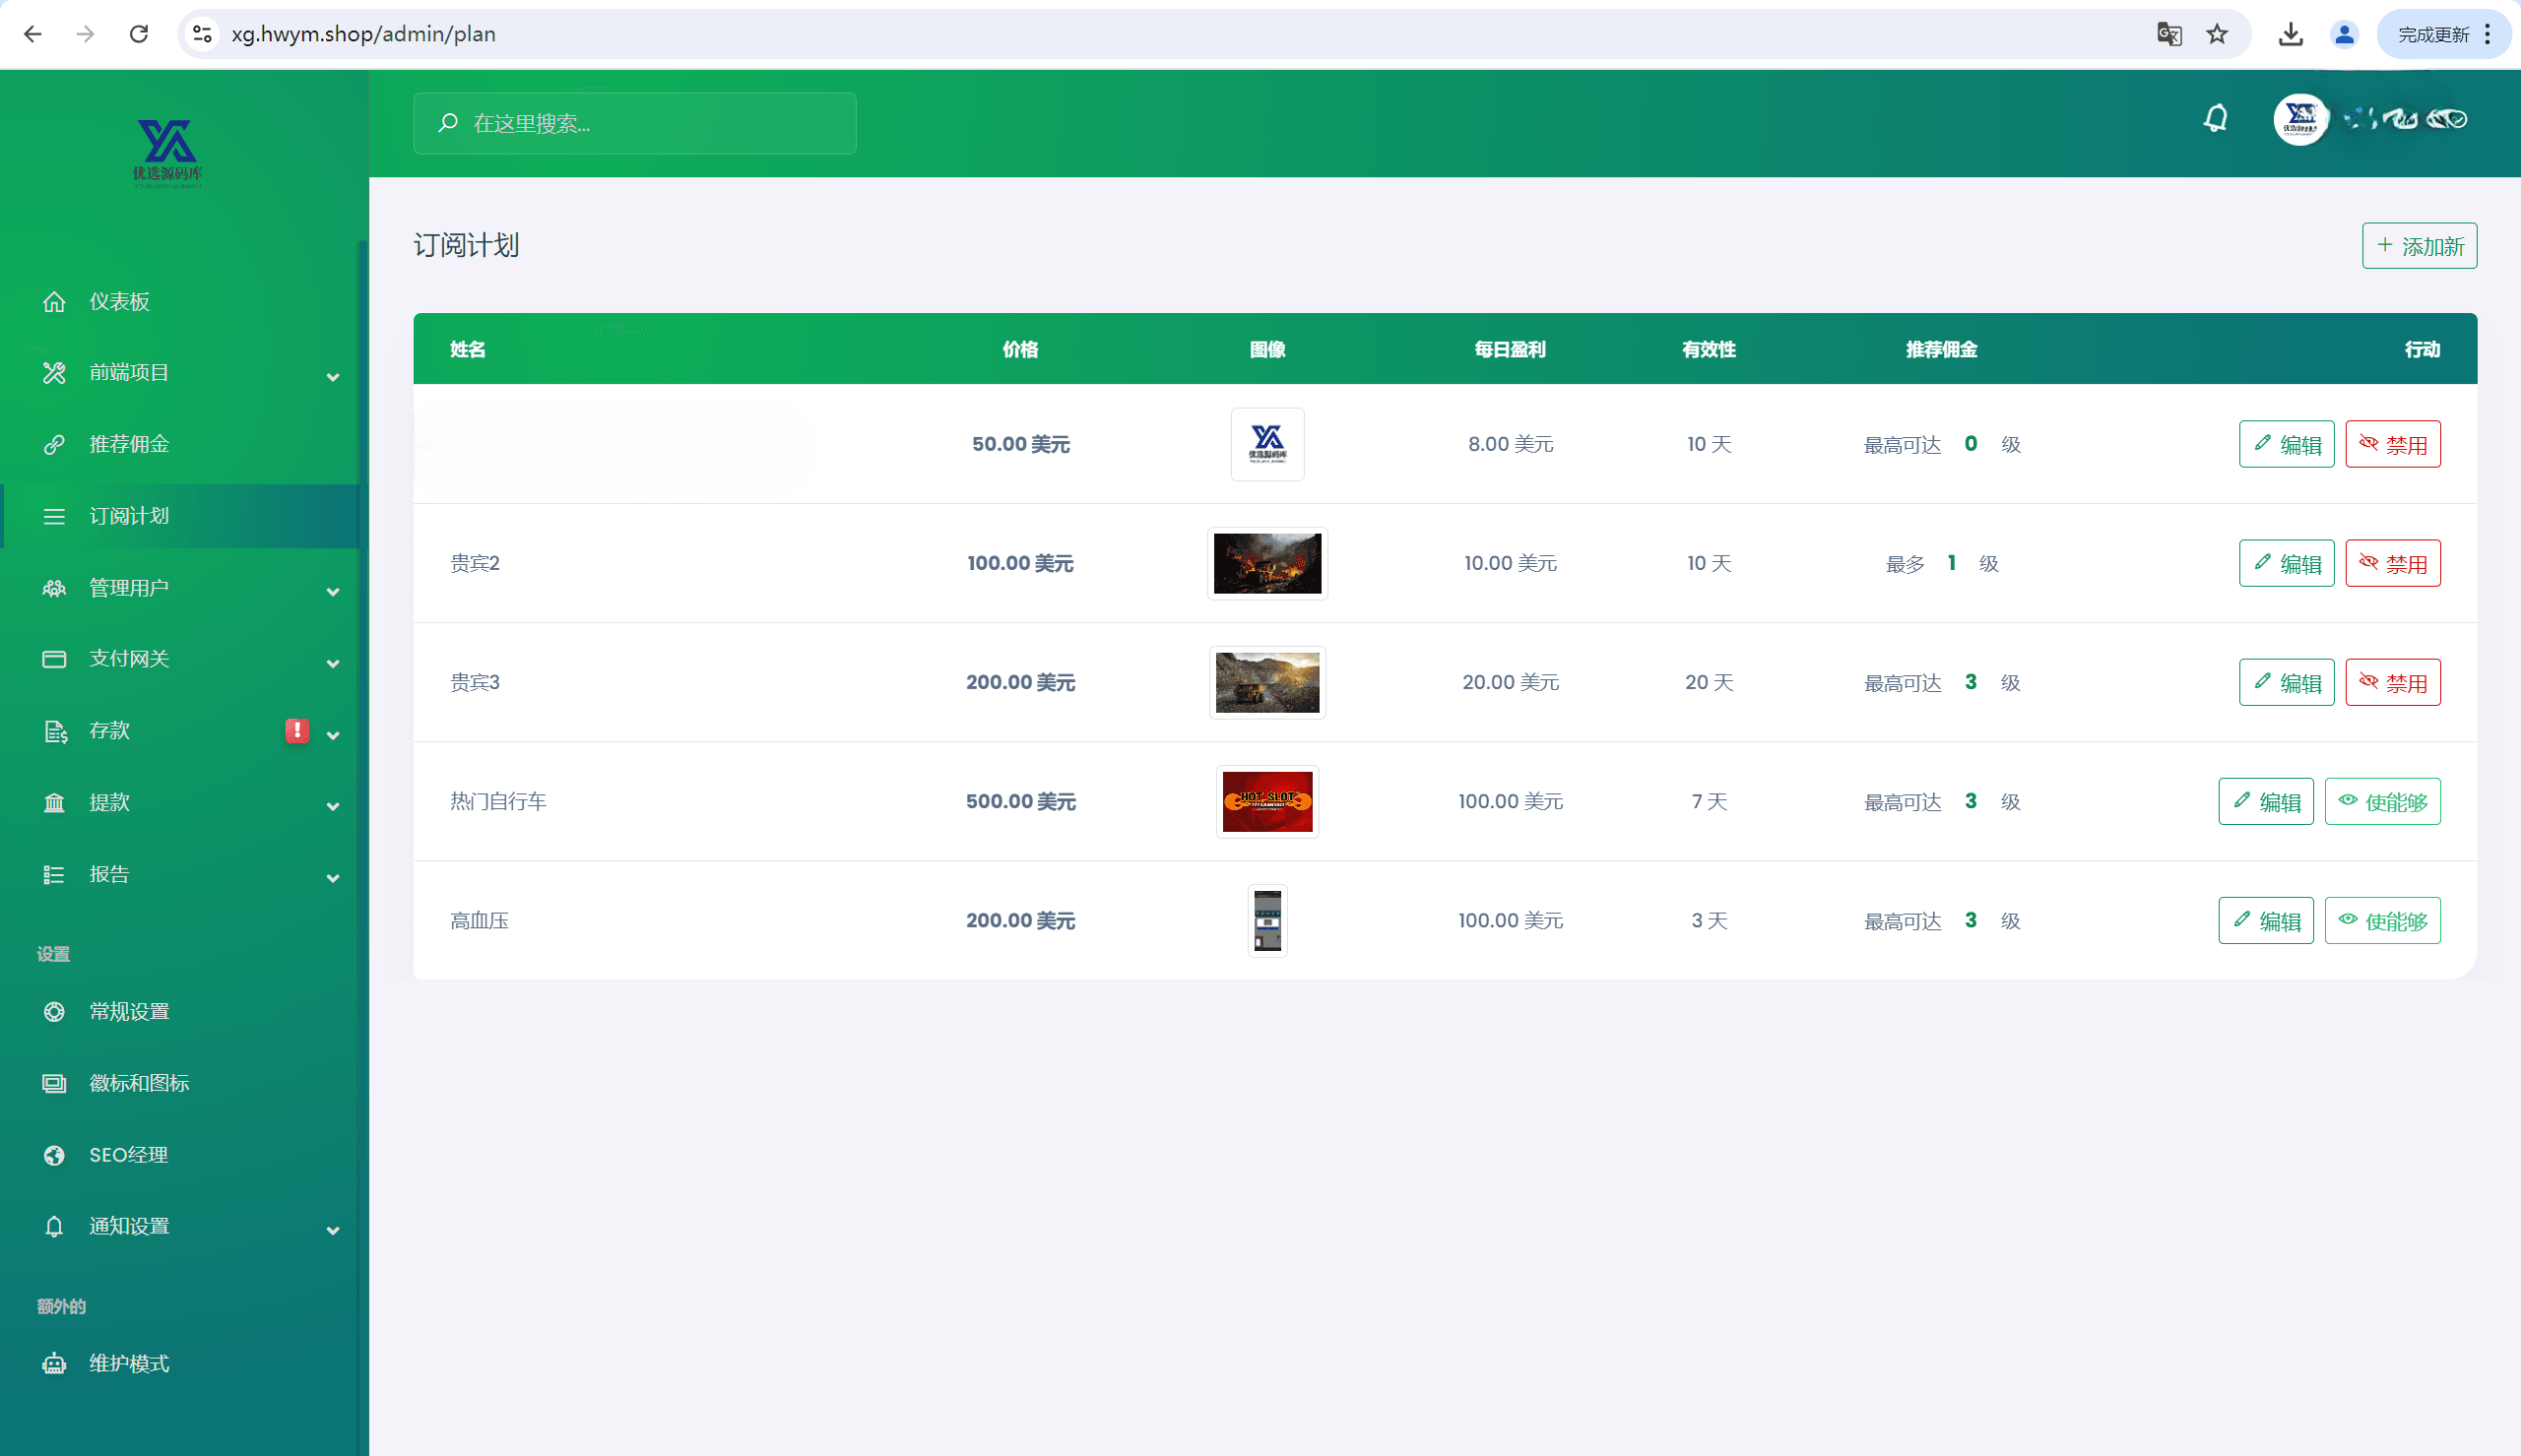Enable the 高血压 plan with 使能够

click(2382, 920)
